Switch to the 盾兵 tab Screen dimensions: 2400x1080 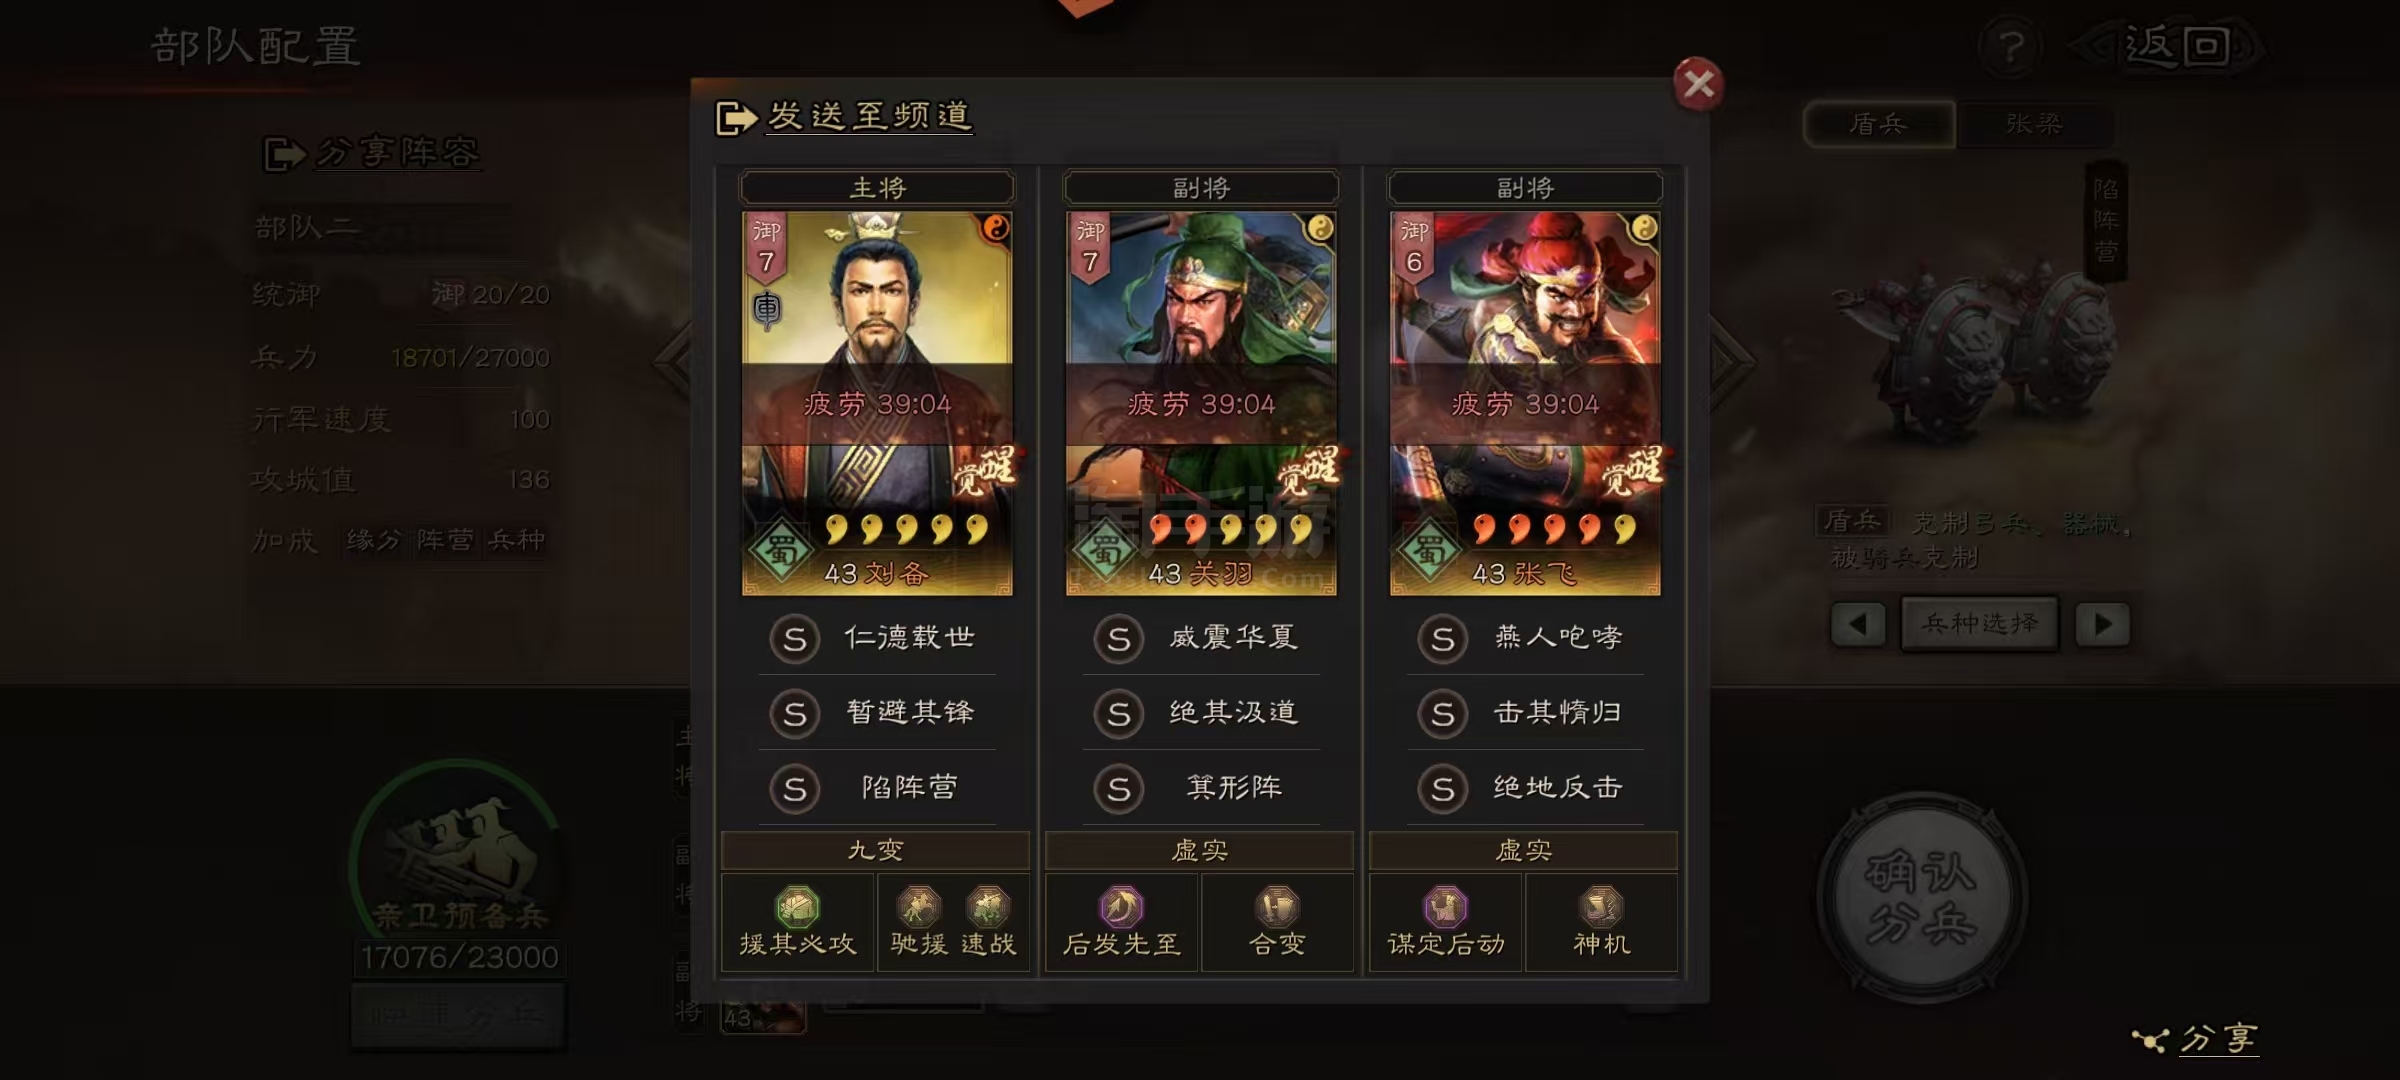pos(1879,124)
